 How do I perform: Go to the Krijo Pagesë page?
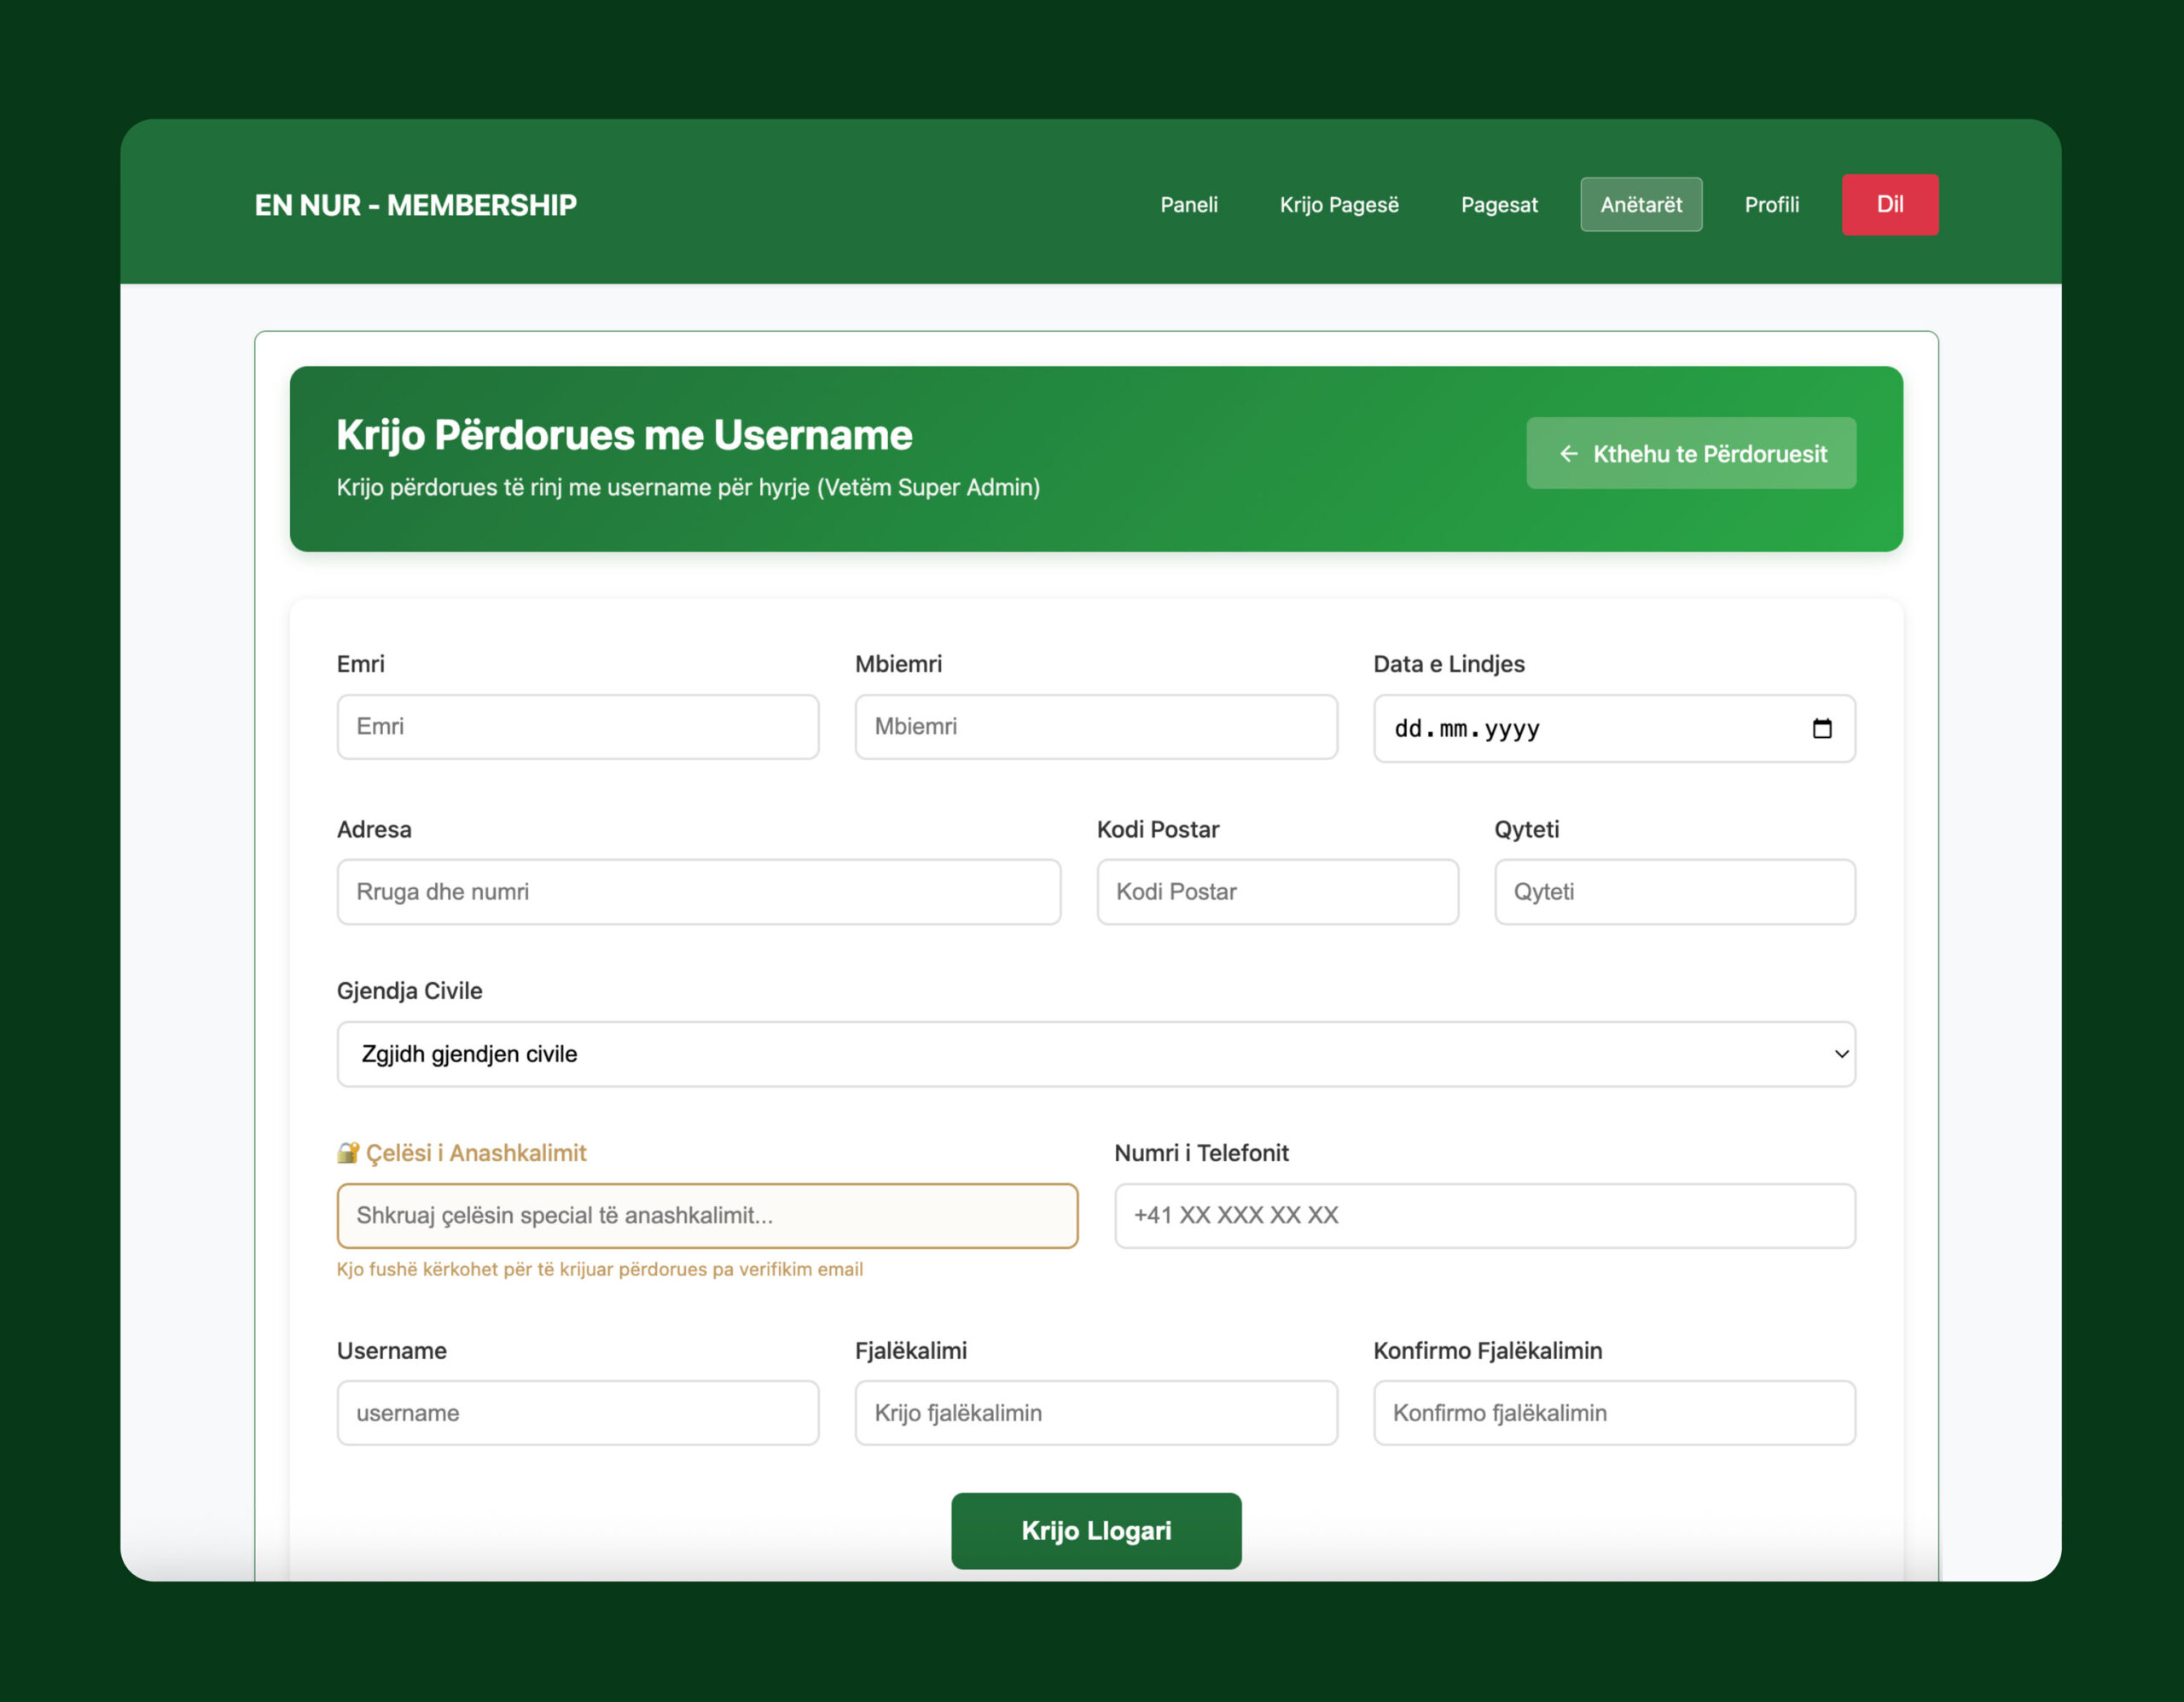click(1338, 205)
